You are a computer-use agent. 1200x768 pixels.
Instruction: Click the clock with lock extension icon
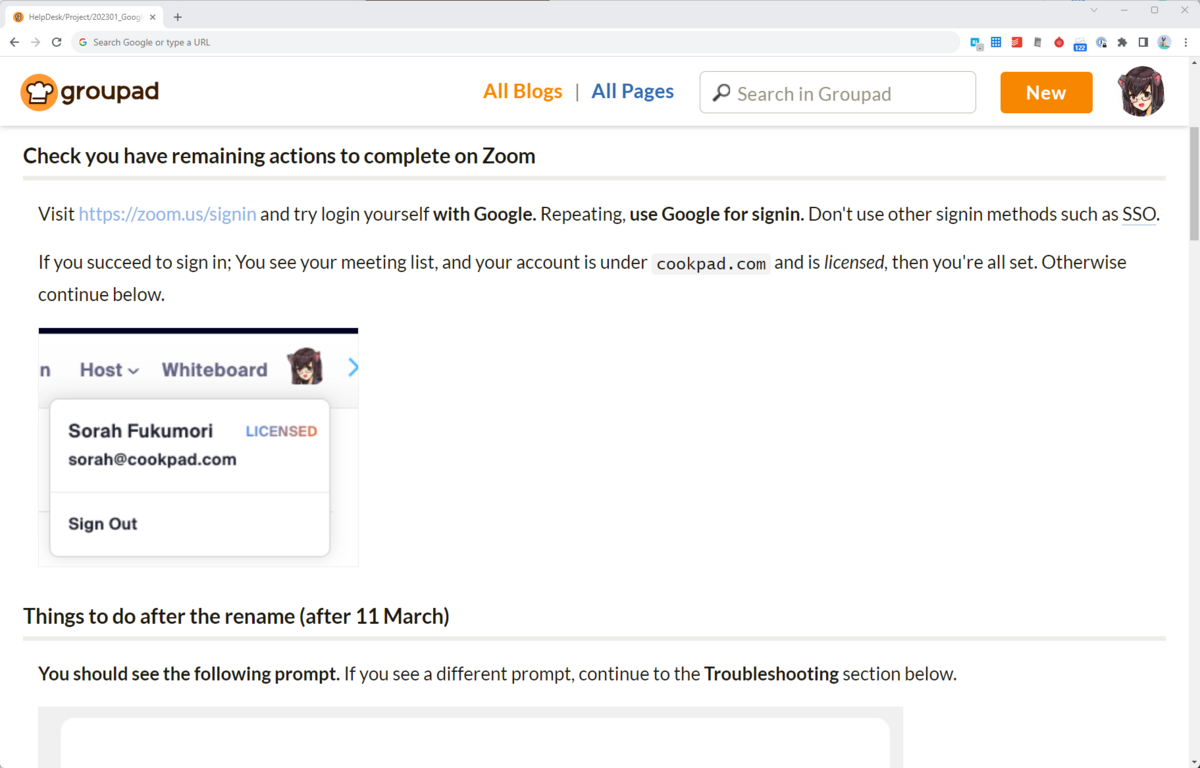1101,42
